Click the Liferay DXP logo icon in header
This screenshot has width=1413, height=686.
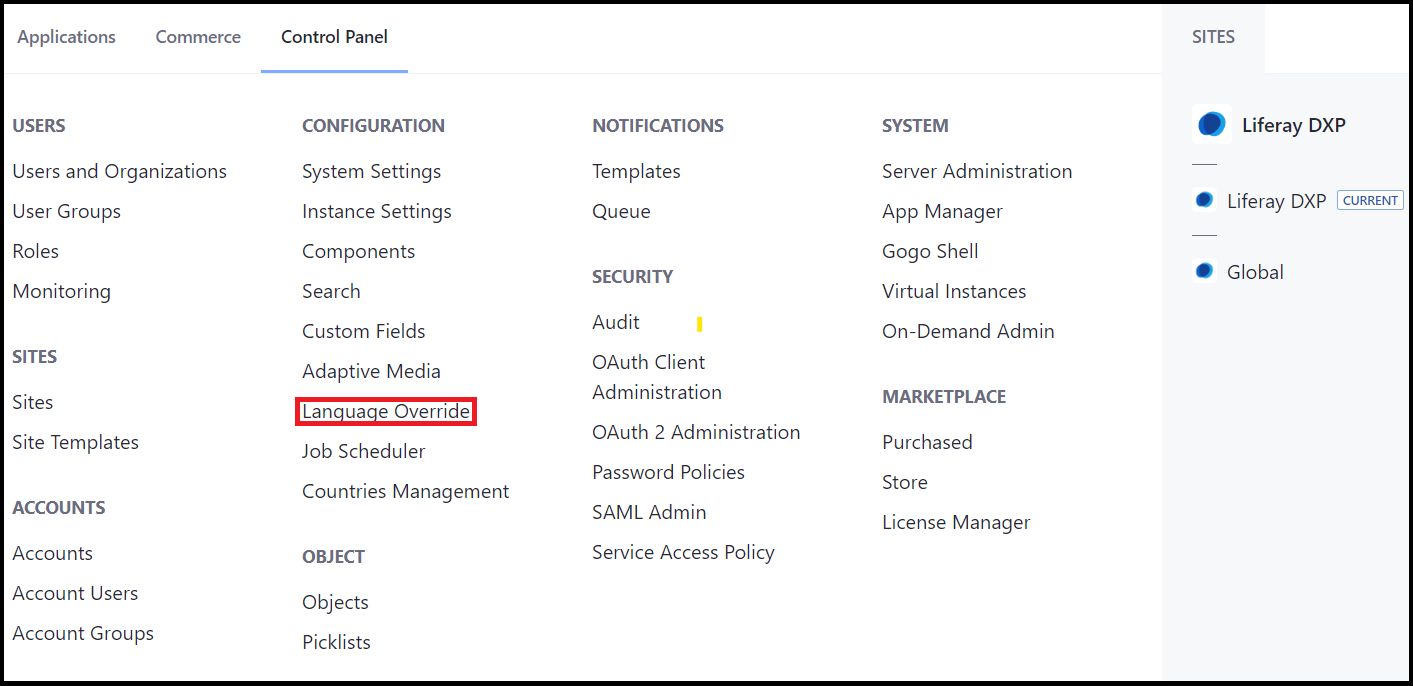(x=1212, y=125)
